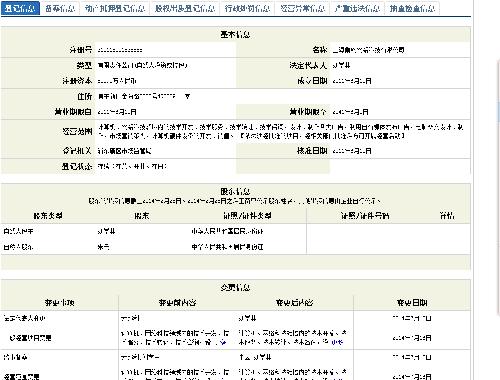Click the 变更后内容 column header
This screenshot has width=500, height=380.
295,303
